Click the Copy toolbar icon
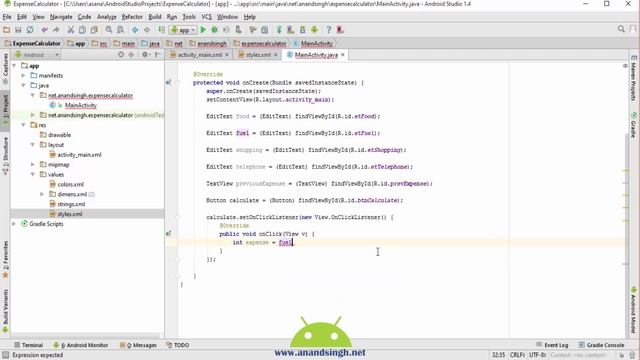Screen dimensions: 640x360 [82, 30]
